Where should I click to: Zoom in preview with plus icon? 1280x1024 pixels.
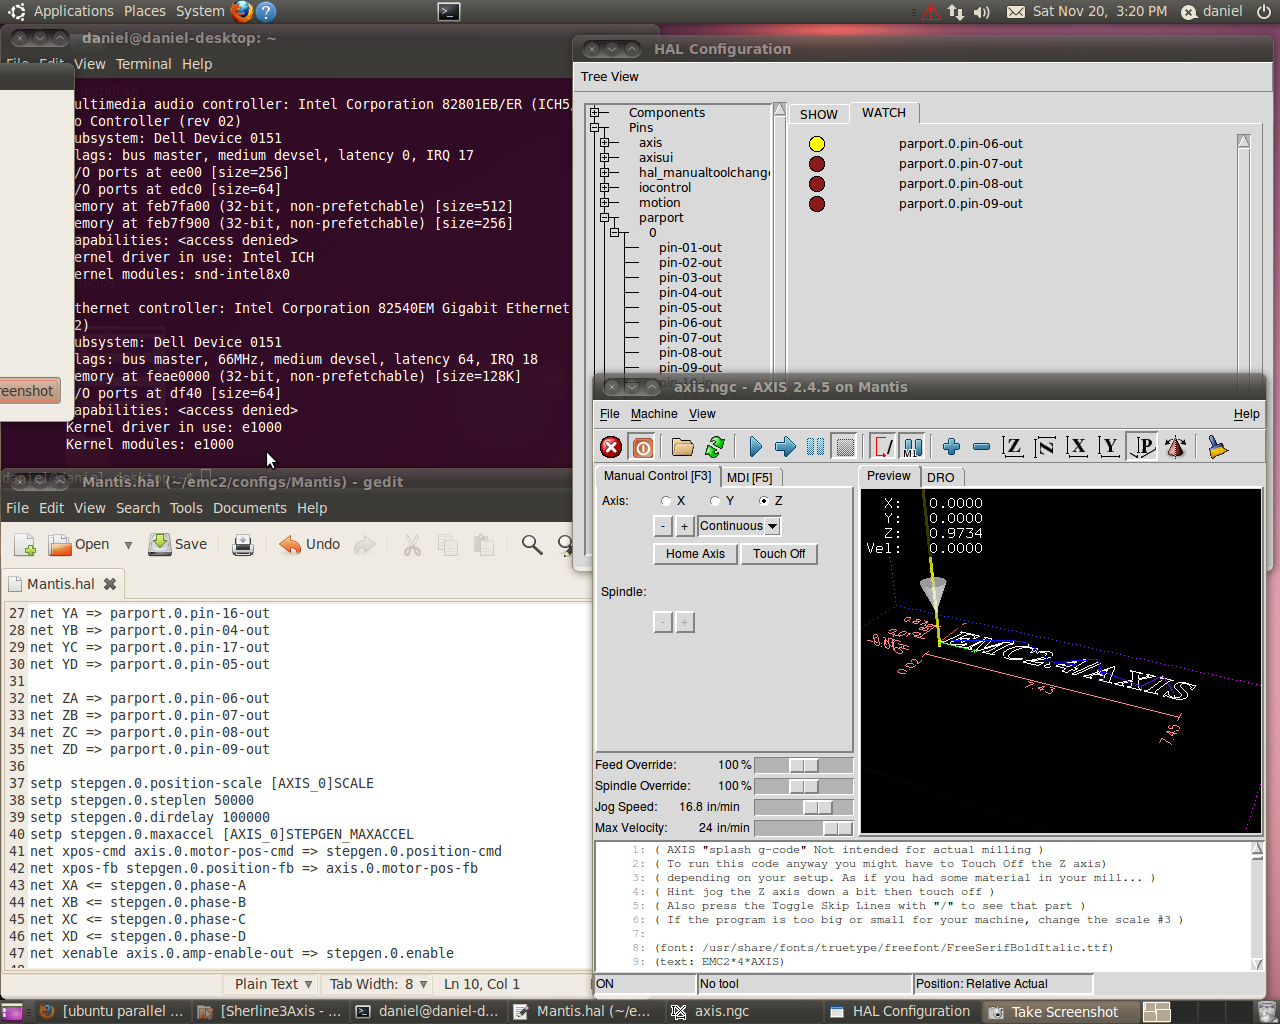click(x=951, y=447)
